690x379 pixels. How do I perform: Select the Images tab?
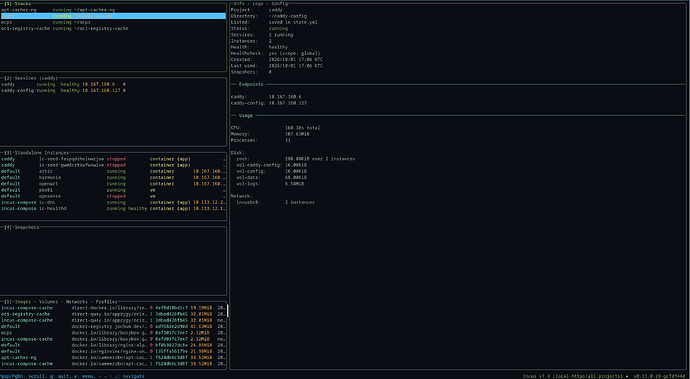pos(23,302)
